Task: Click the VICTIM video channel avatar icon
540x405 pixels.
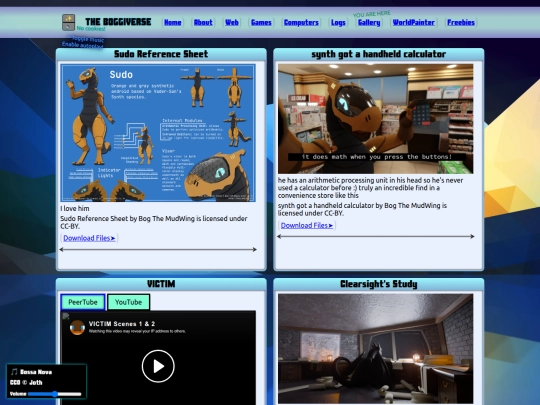Action: coord(77,327)
